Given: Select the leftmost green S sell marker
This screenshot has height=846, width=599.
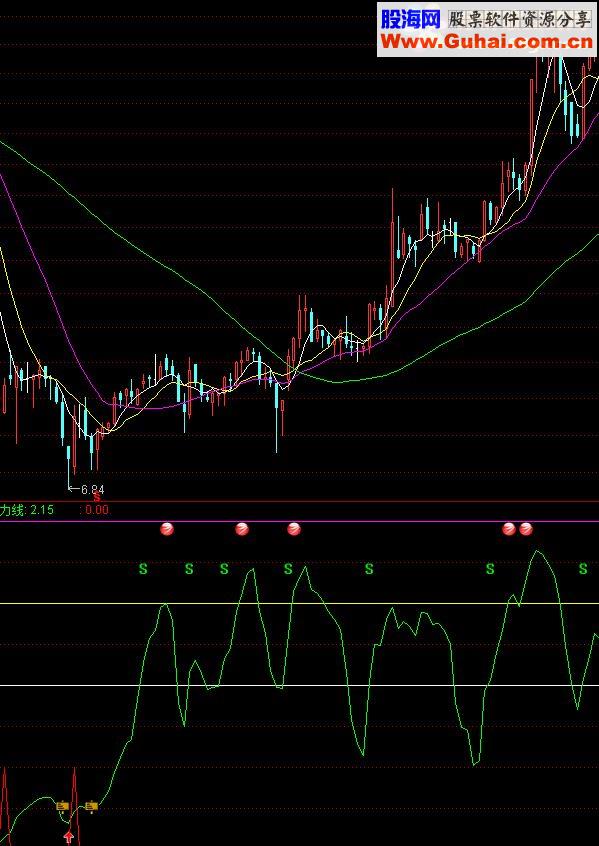Looking at the screenshot, I should 143,568.
